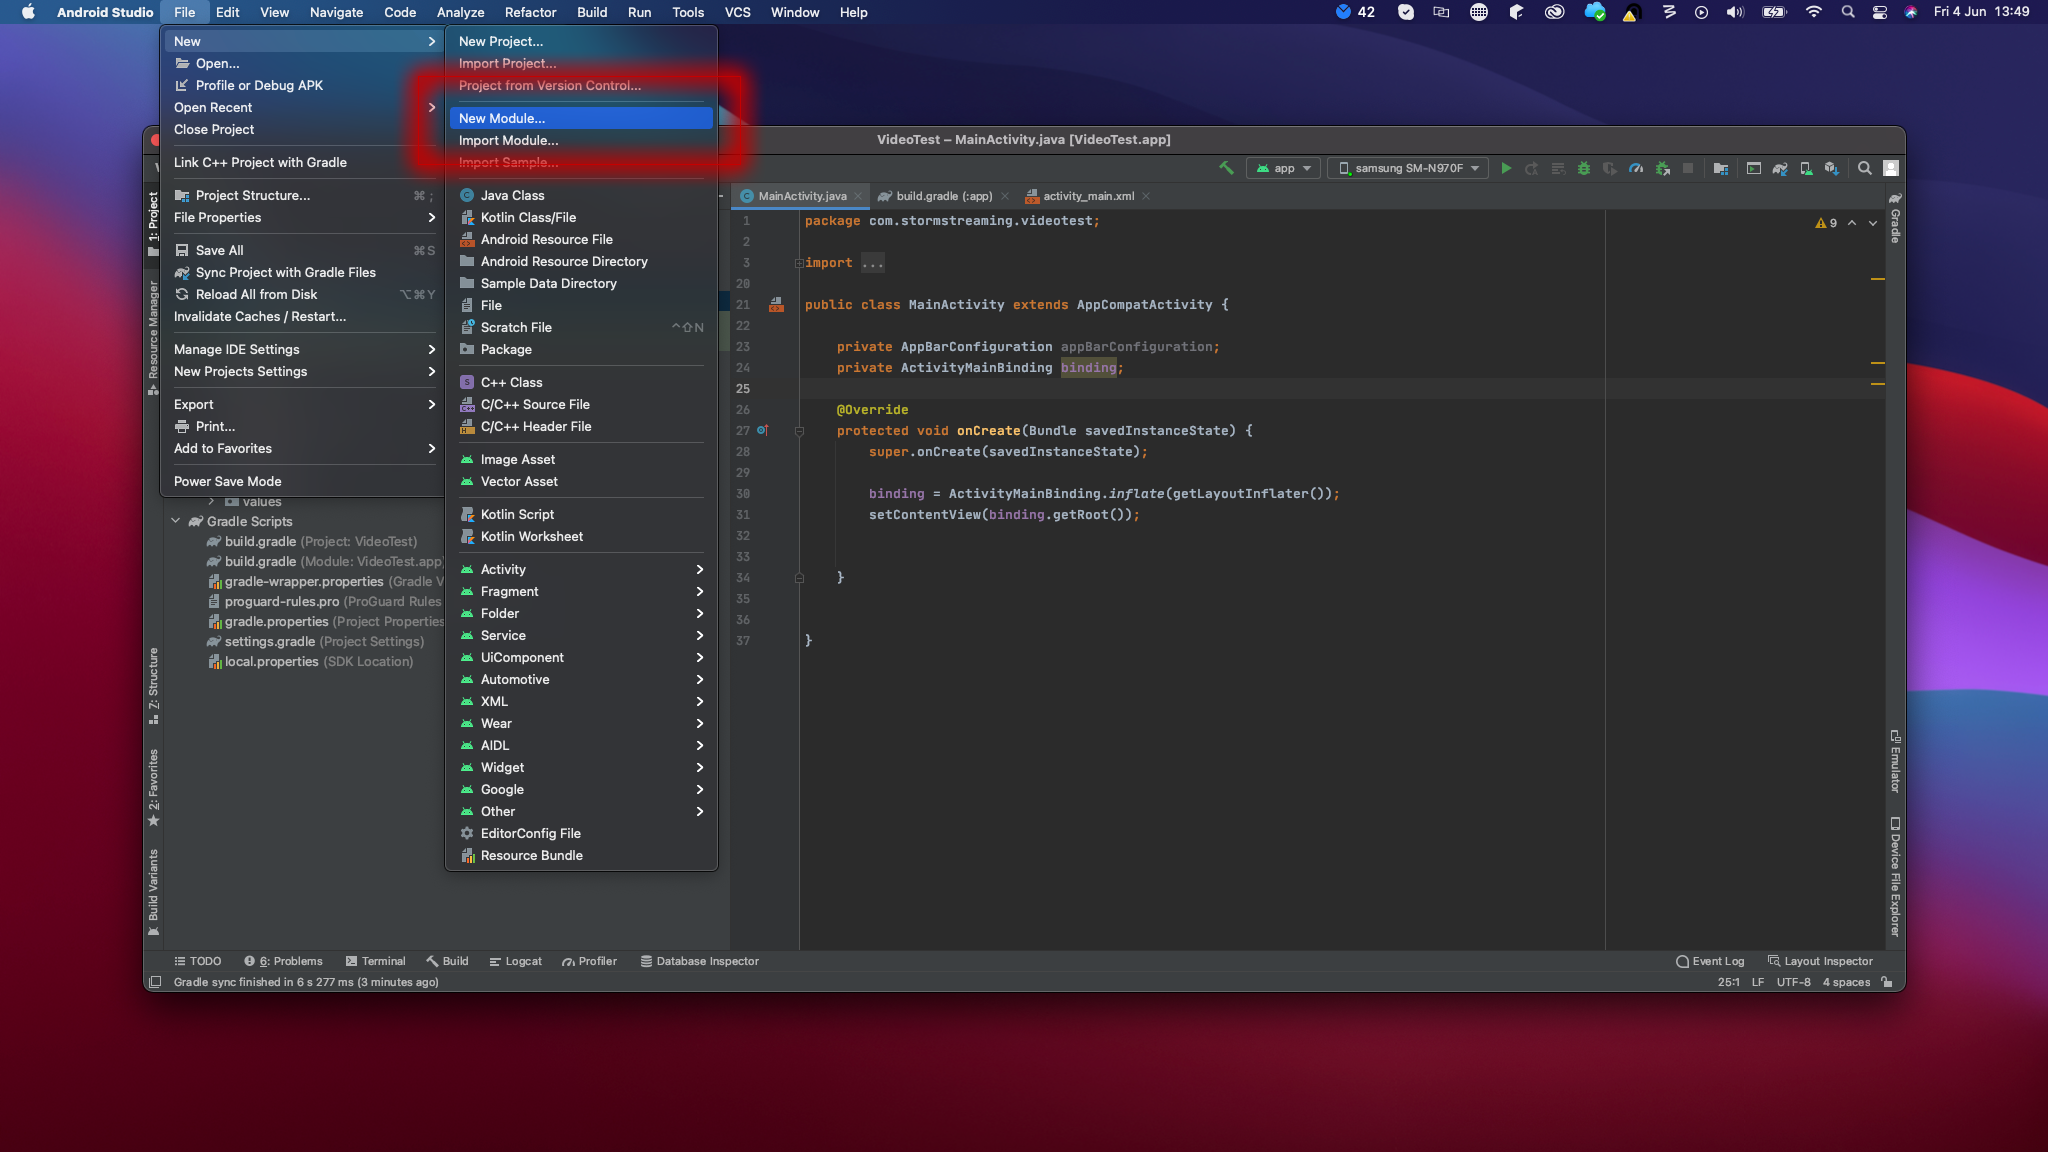Screen dimensions: 2048x1152
Task: Click Attach Debugger to Android Process icon
Action: tap(1662, 168)
